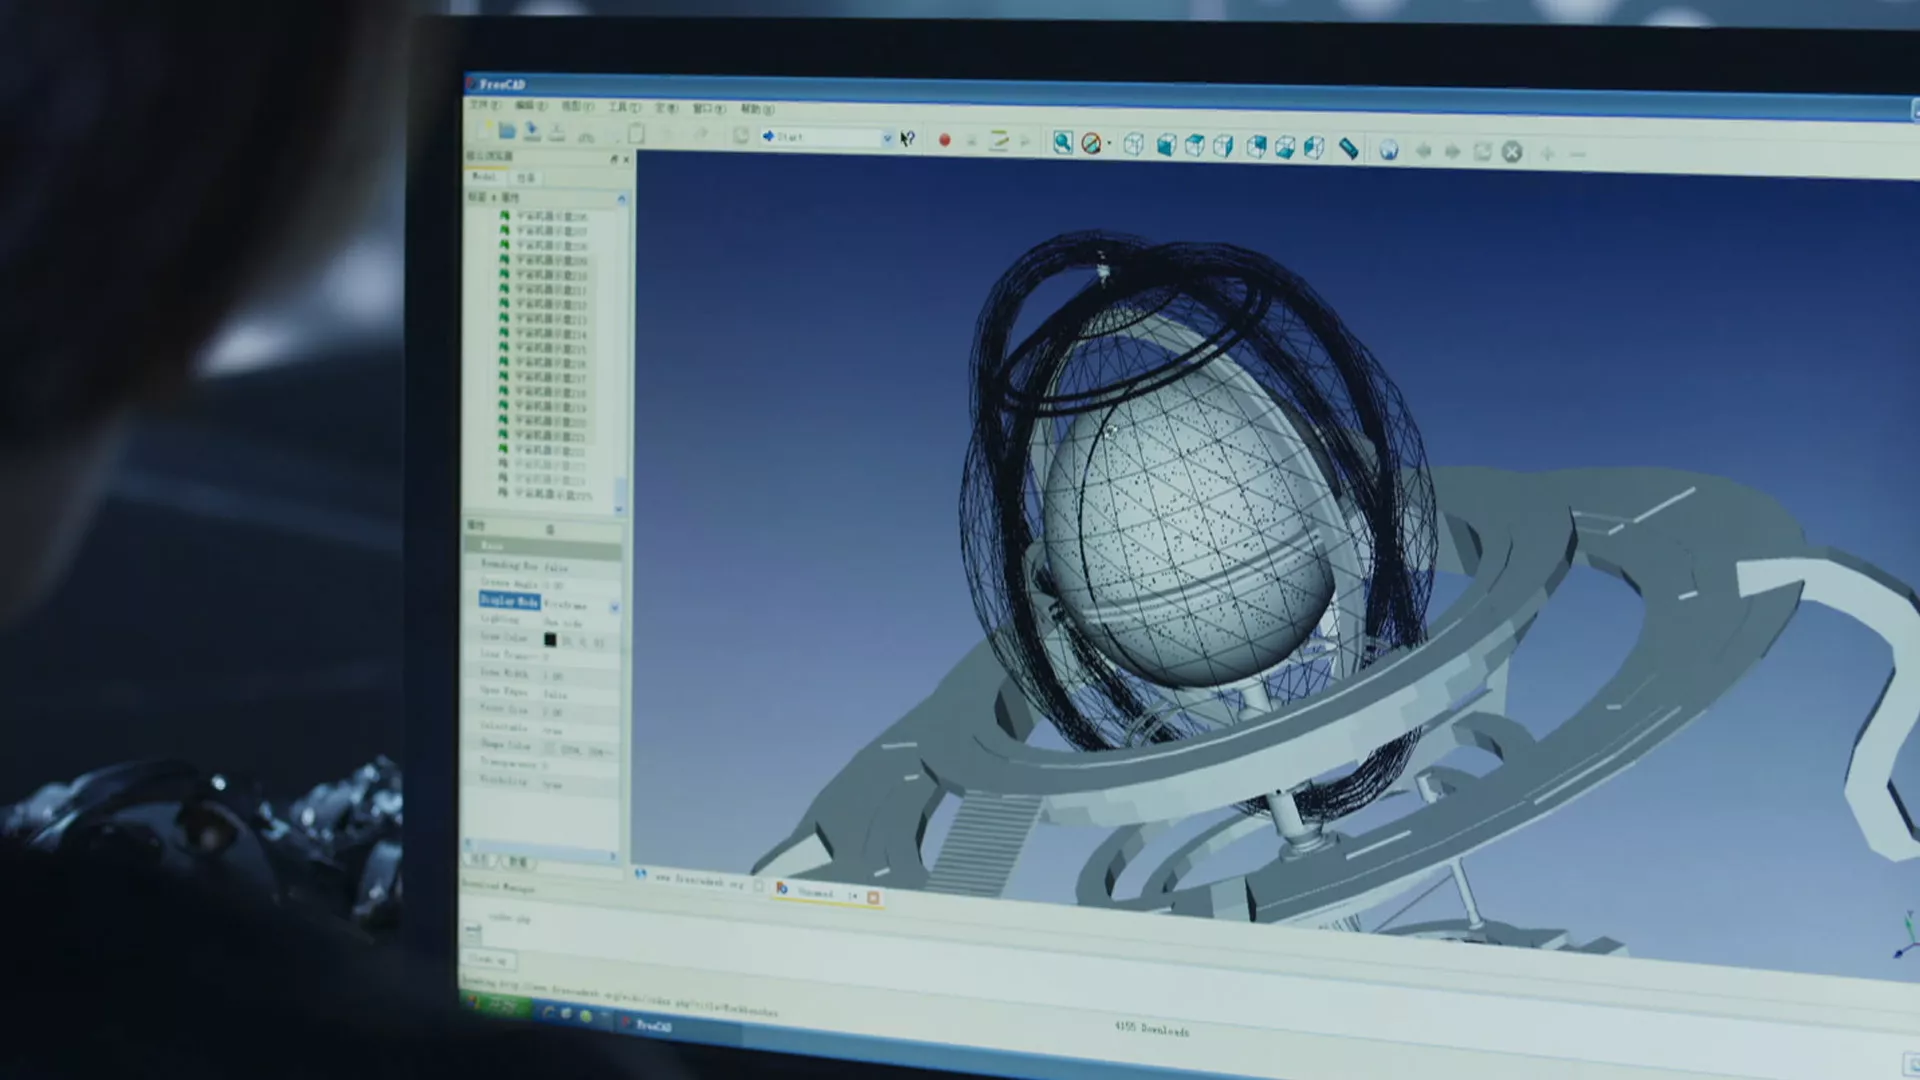Click the property panel horizontal scrollbar
The height and width of the screenshot is (1080, 1920).
(541, 849)
